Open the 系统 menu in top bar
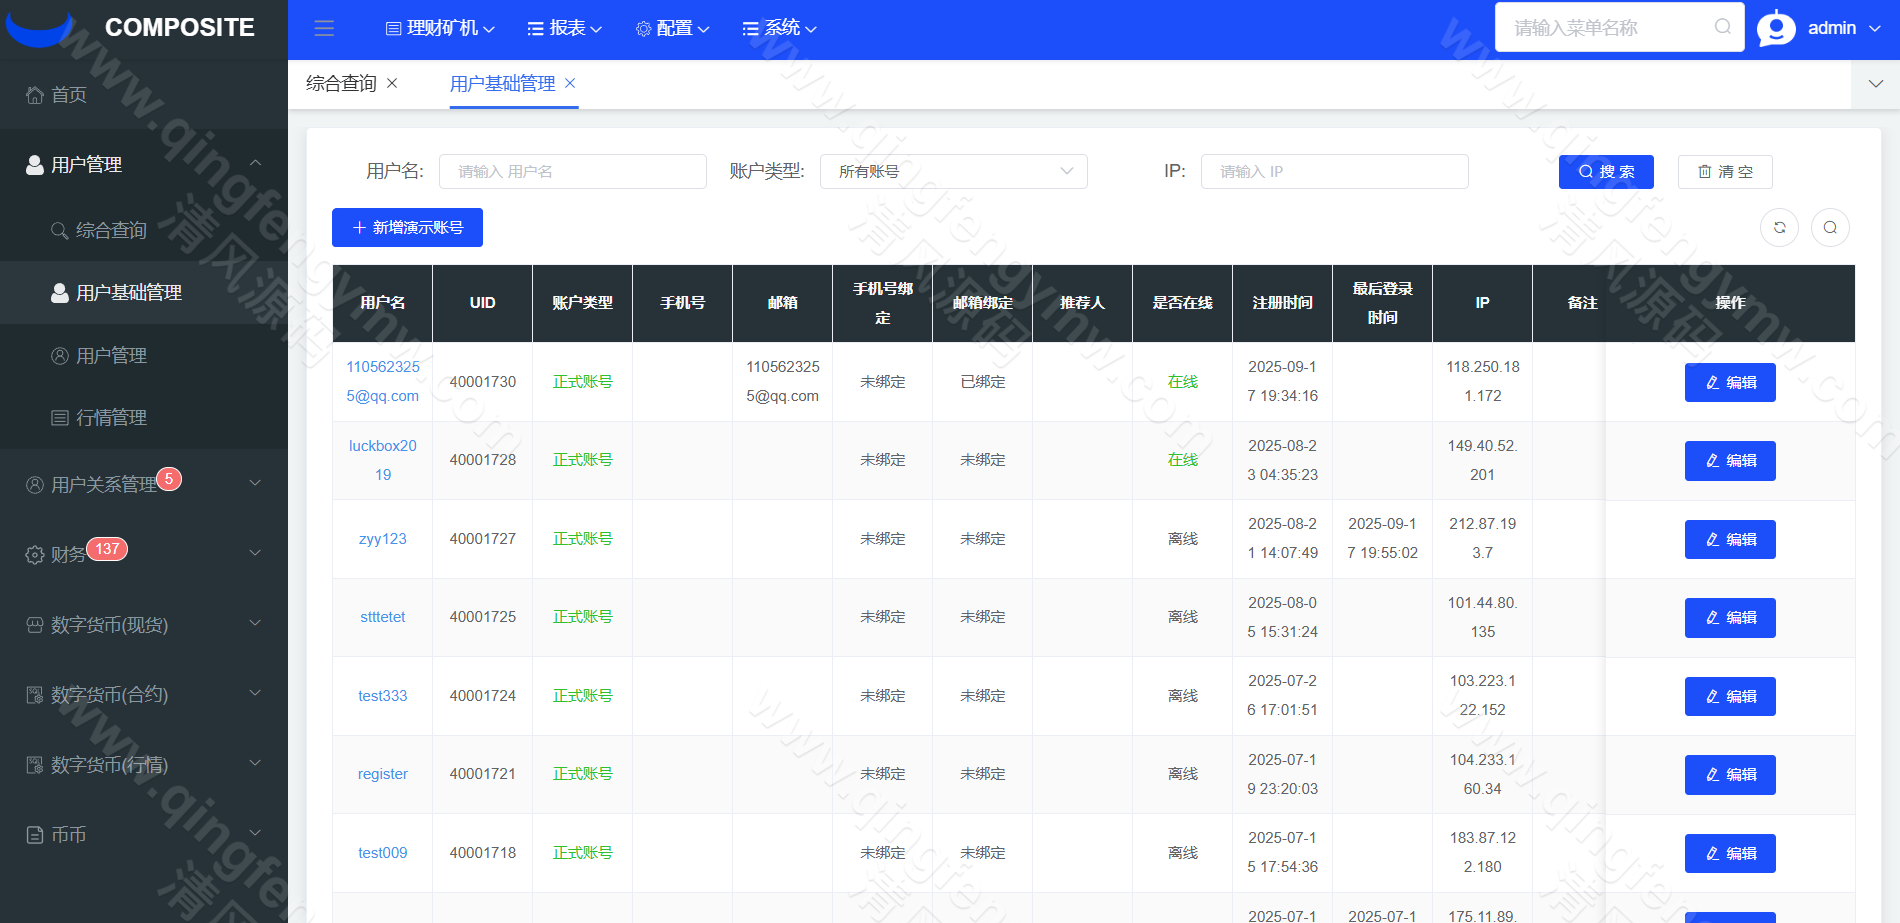This screenshot has height=923, width=1900. point(778,27)
